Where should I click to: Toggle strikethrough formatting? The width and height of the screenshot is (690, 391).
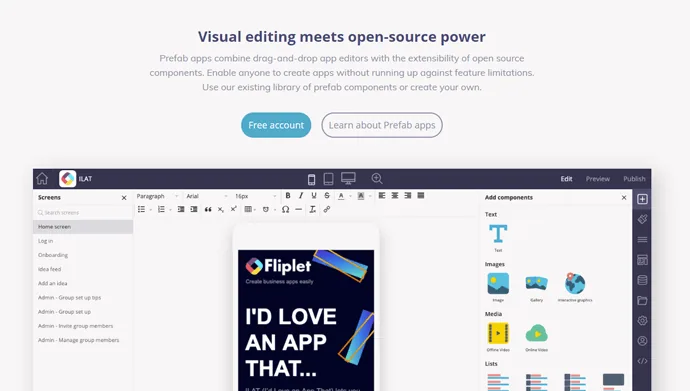(327, 196)
